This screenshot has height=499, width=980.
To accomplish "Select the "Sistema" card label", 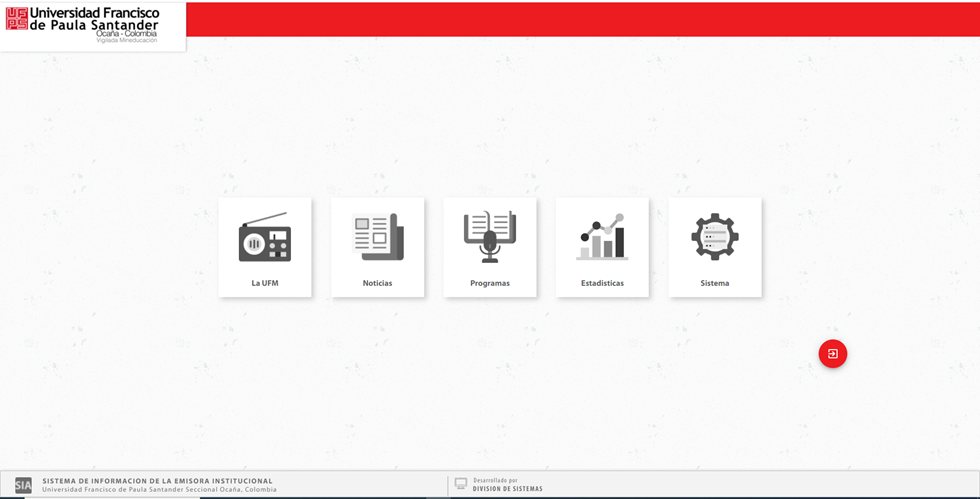I will point(714,283).
